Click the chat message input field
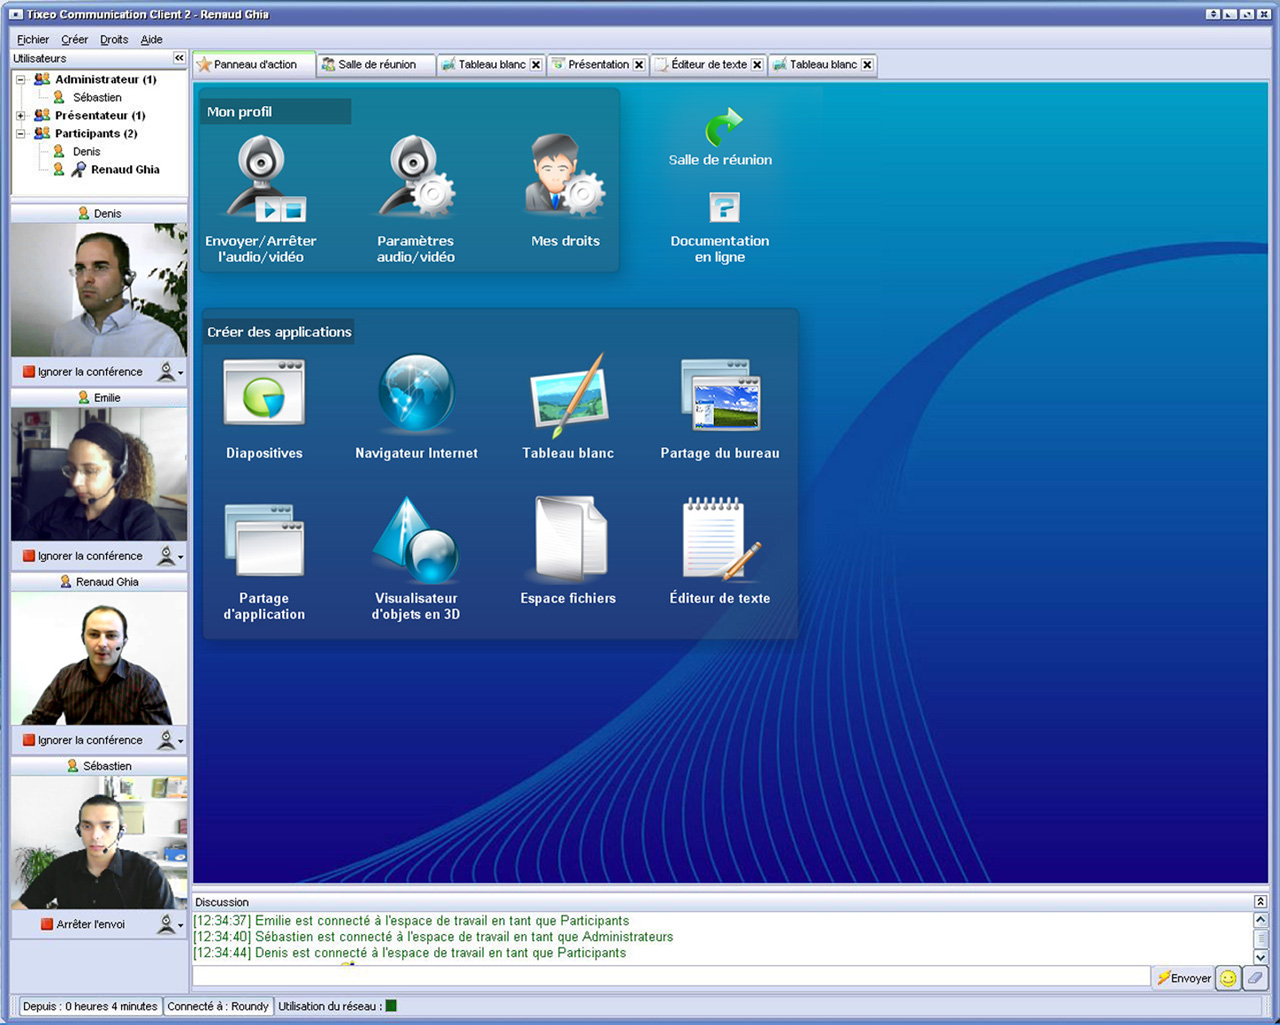The width and height of the screenshot is (1280, 1025). click(x=670, y=977)
